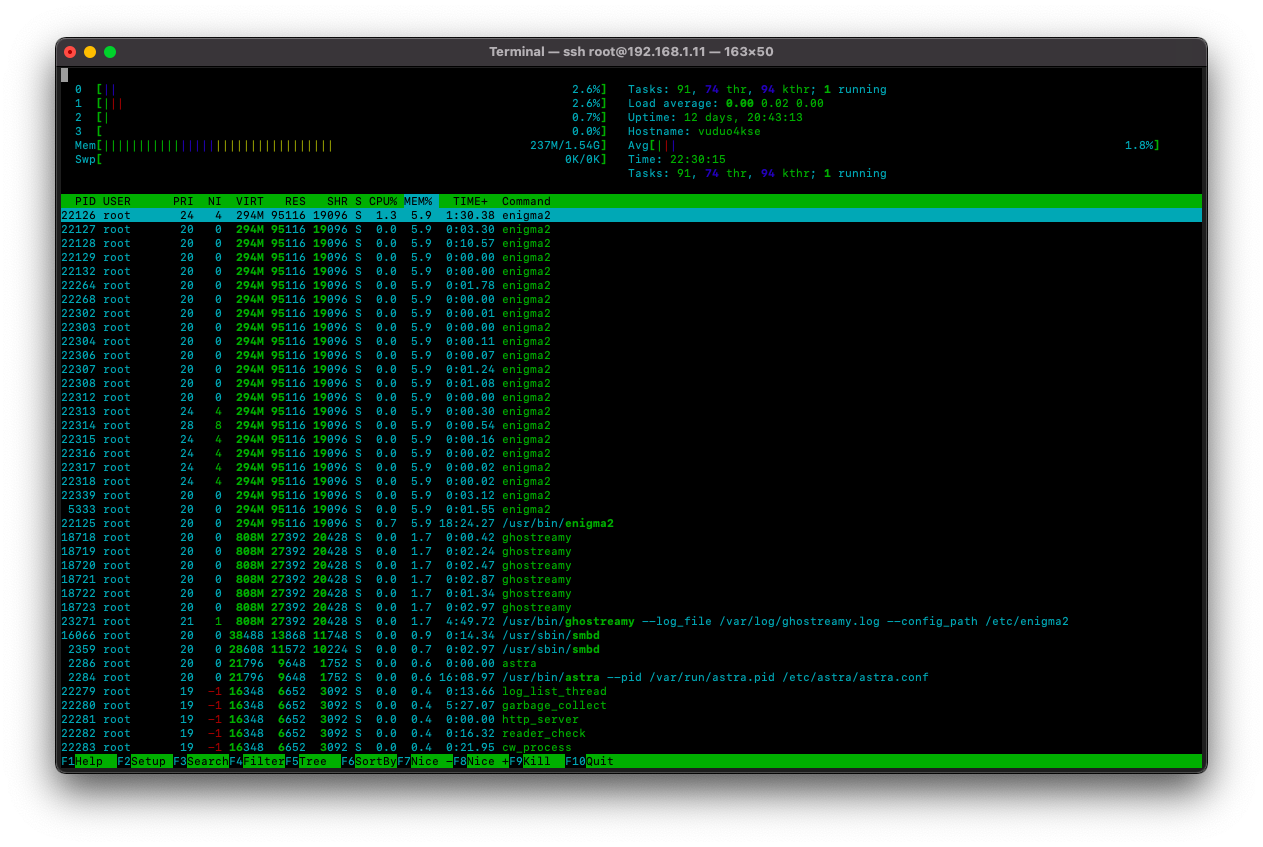Viewport: 1263px width, 847px height.
Task: Click the Mem usage meter bar
Action: pos(352,145)
